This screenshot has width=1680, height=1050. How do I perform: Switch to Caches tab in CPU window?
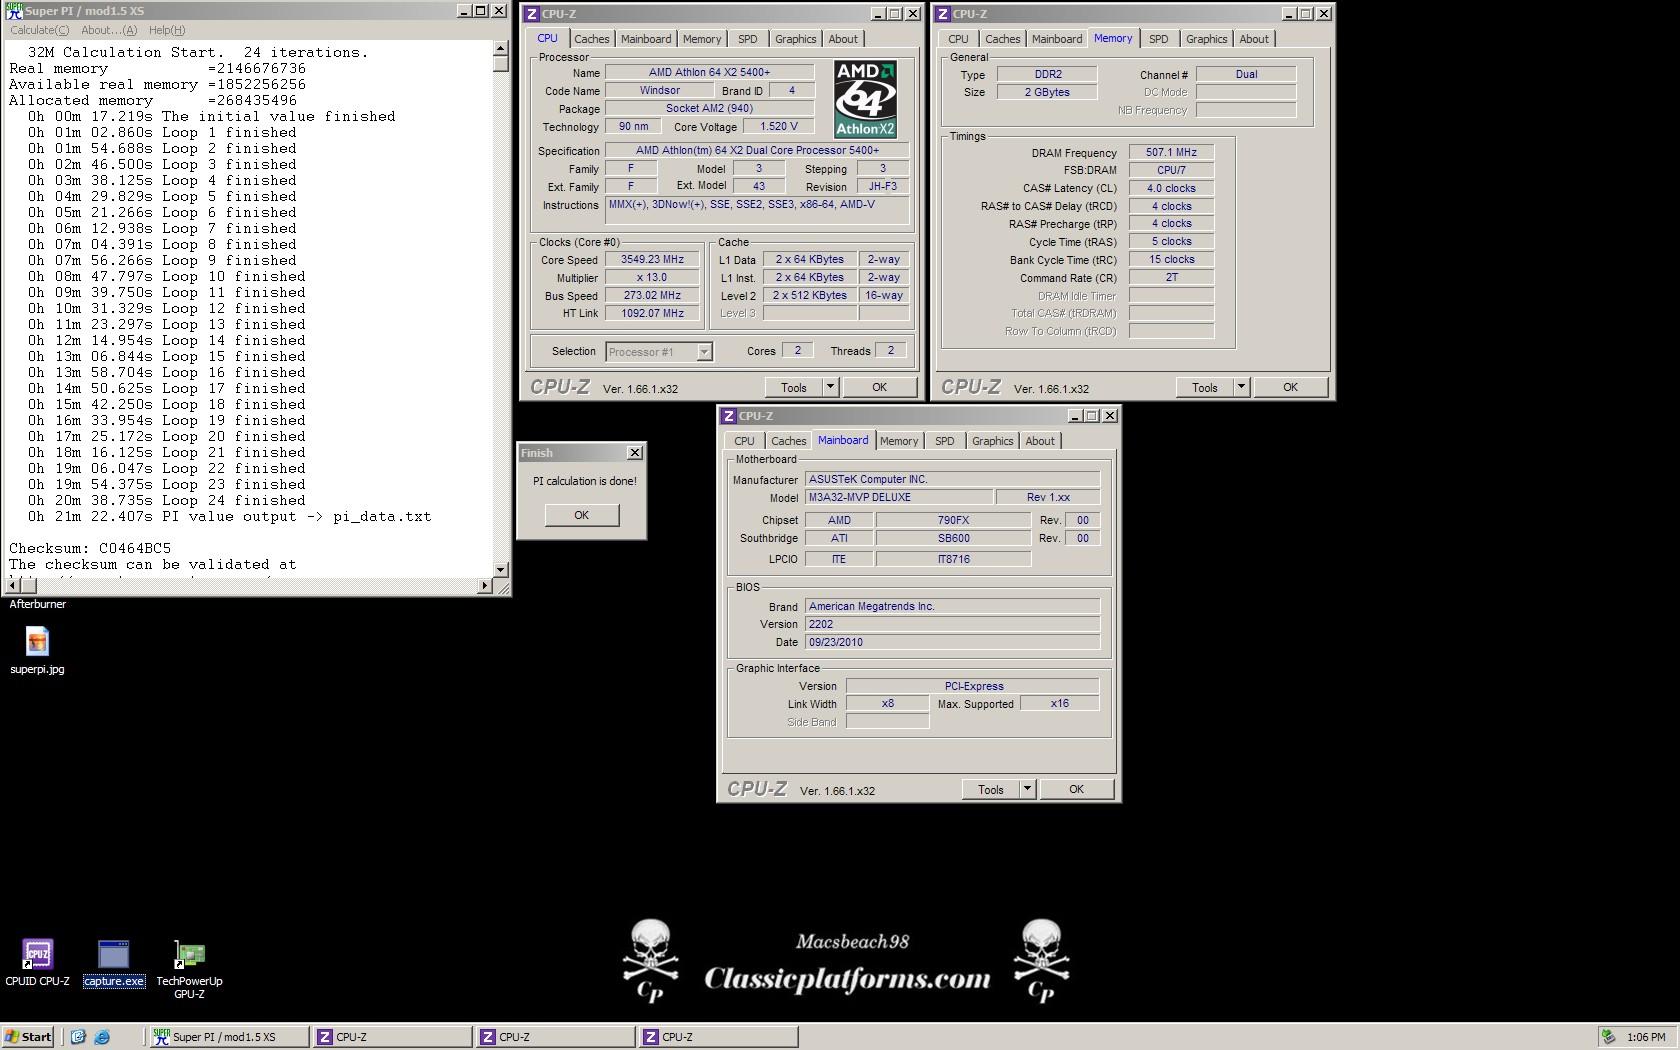(x=591, y=39)
